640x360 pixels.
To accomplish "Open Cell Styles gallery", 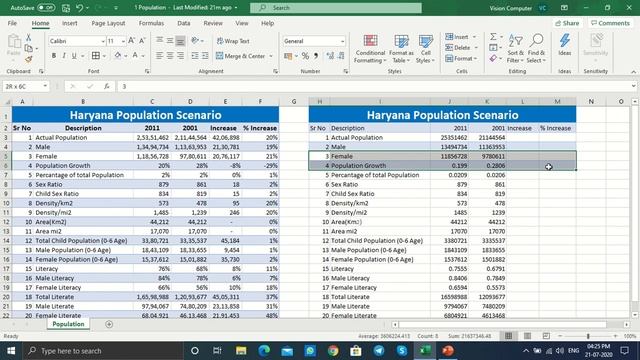I will tap(425, 49).
